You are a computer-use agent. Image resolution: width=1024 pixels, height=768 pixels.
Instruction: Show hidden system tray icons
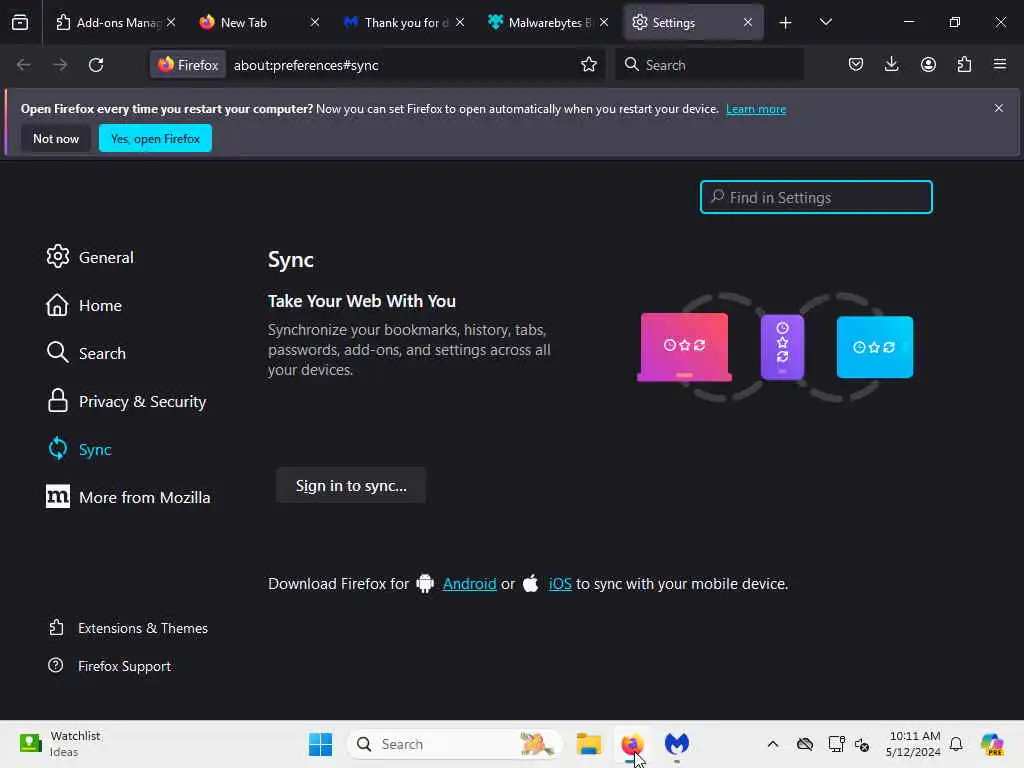tap(773, 744)
